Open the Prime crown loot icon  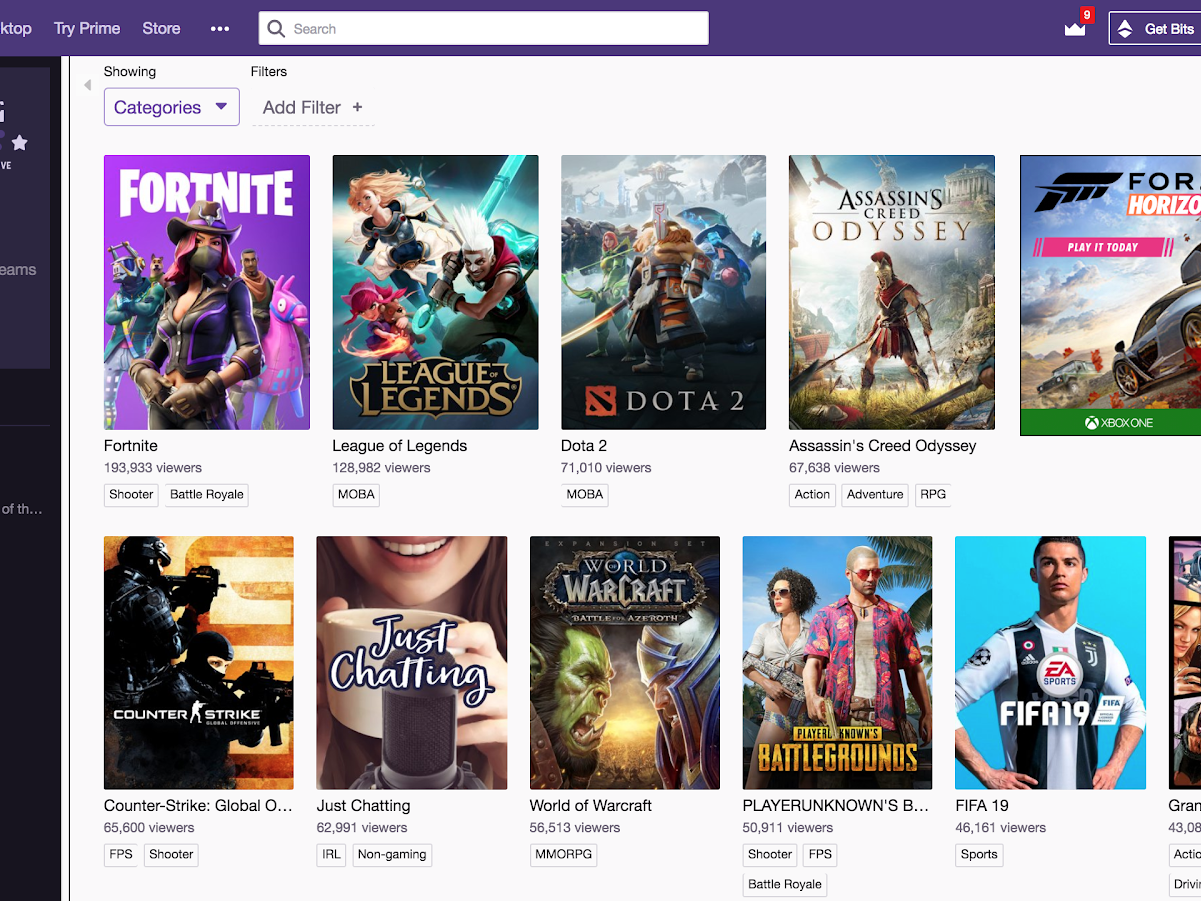[1075, 29]
